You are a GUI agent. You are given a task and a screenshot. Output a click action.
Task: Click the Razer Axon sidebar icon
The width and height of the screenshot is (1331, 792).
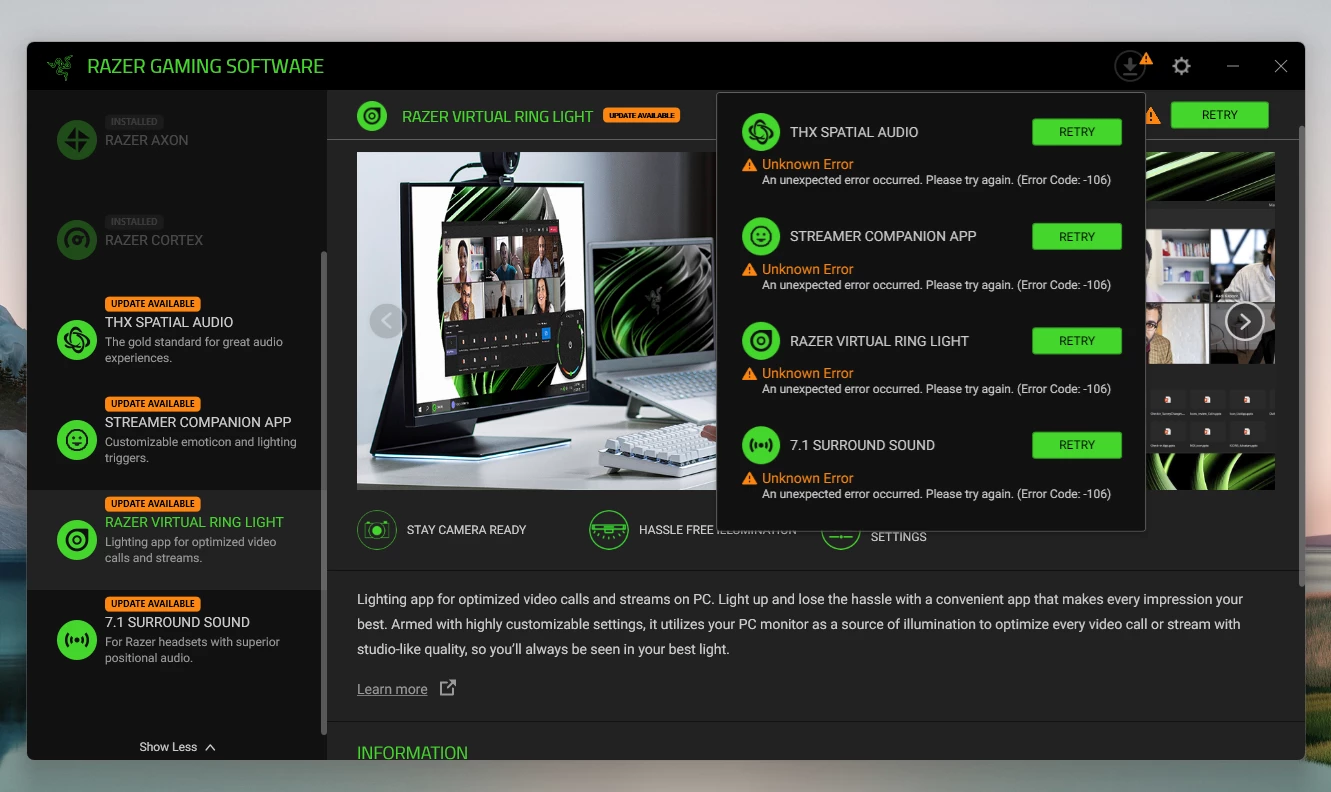77,140
